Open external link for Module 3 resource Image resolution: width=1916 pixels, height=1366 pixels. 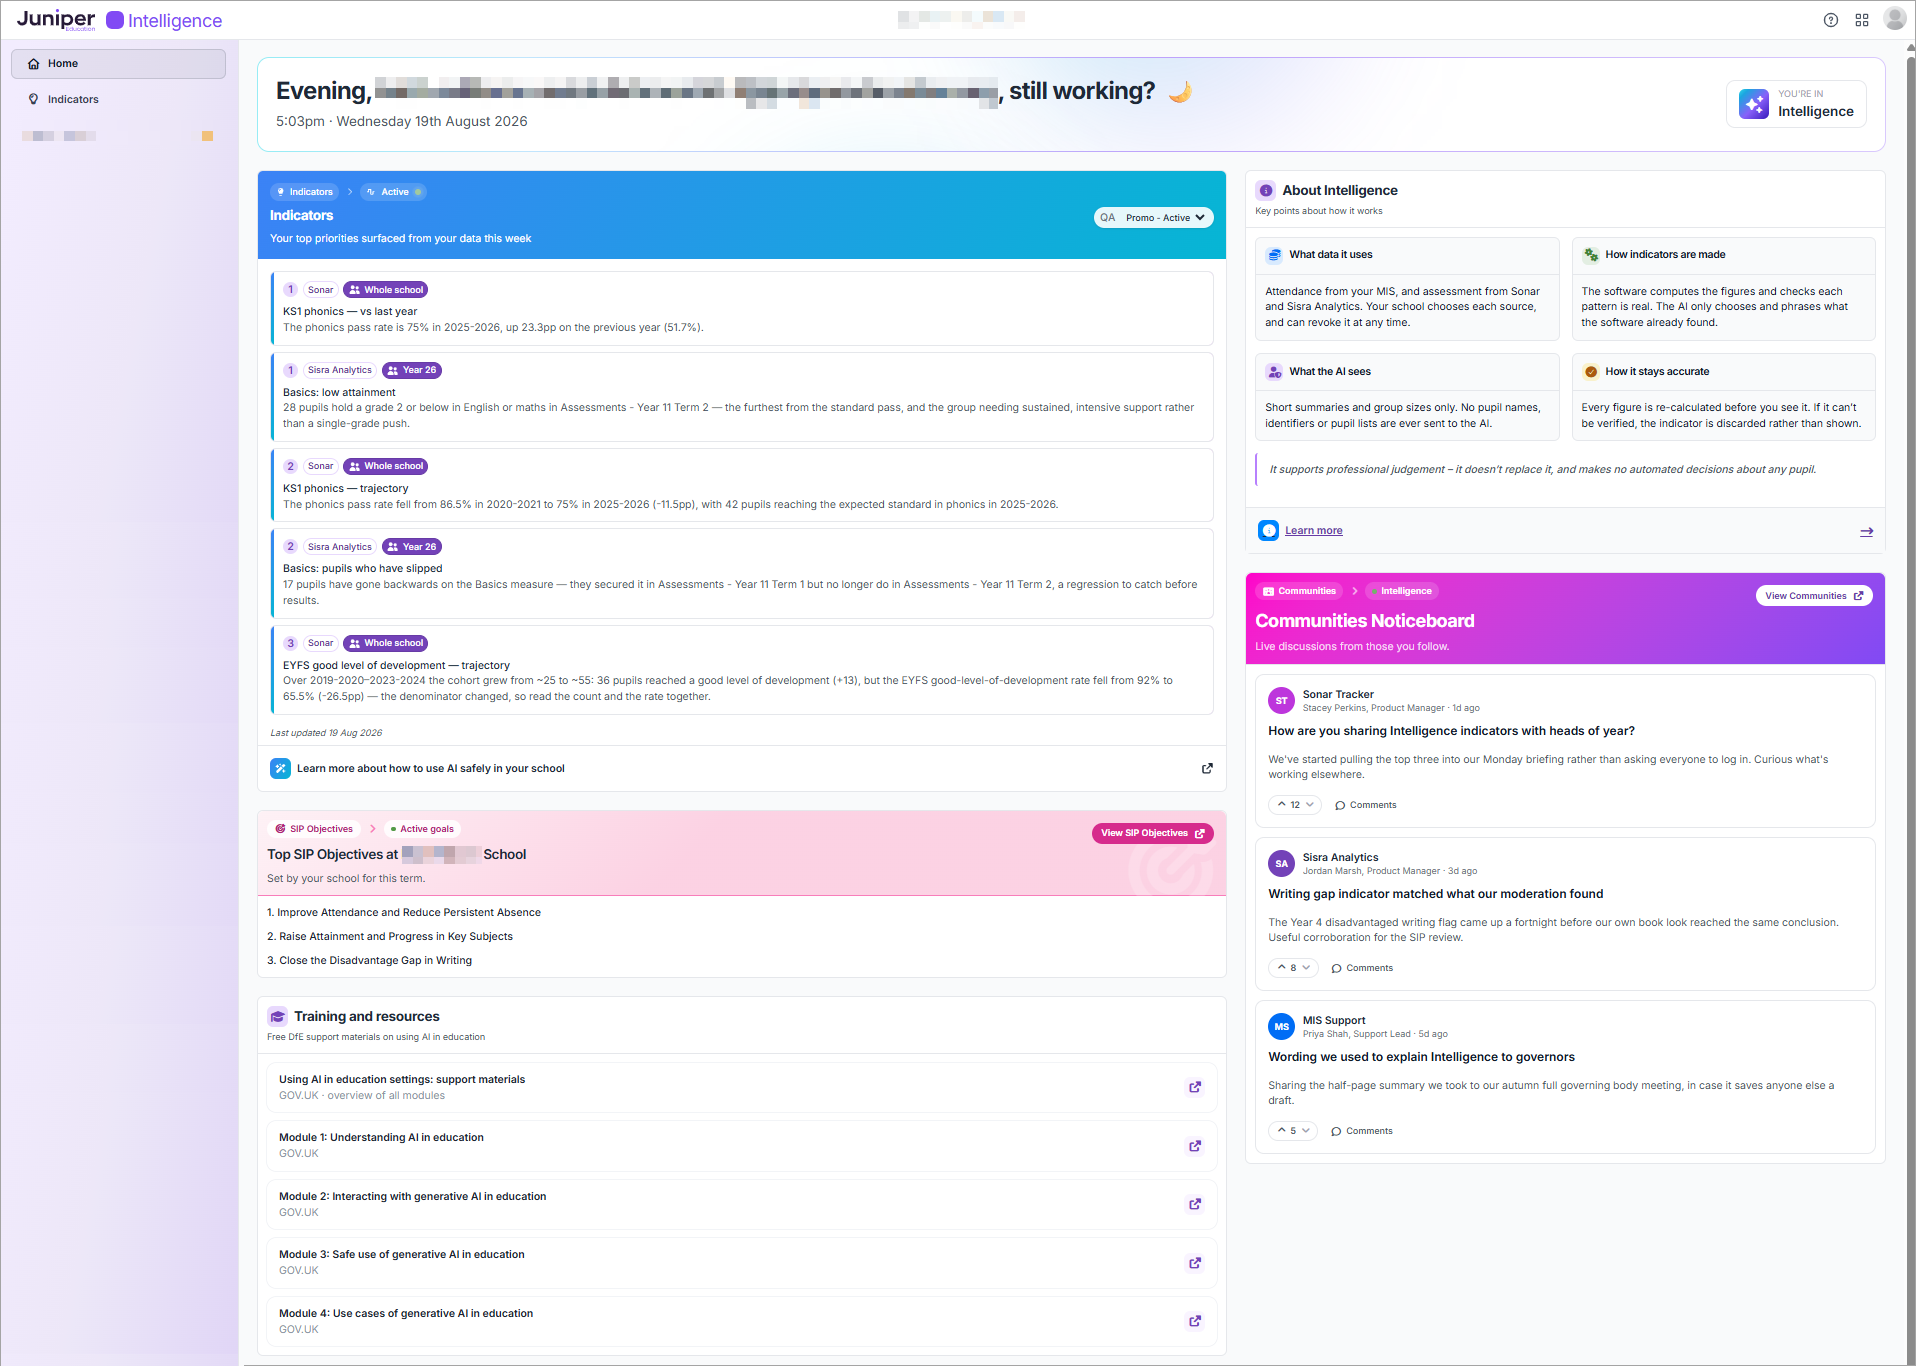(1195, 1263)
